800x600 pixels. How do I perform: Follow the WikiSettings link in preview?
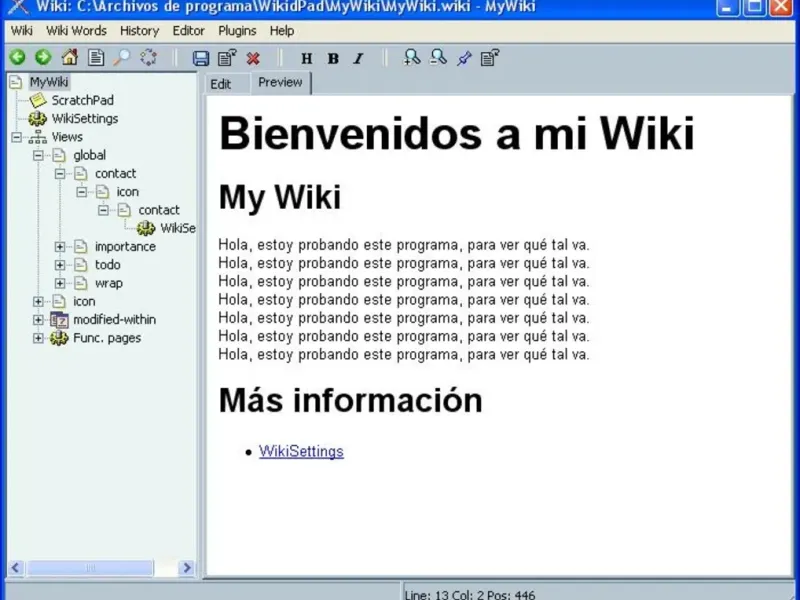click(301, 452)
